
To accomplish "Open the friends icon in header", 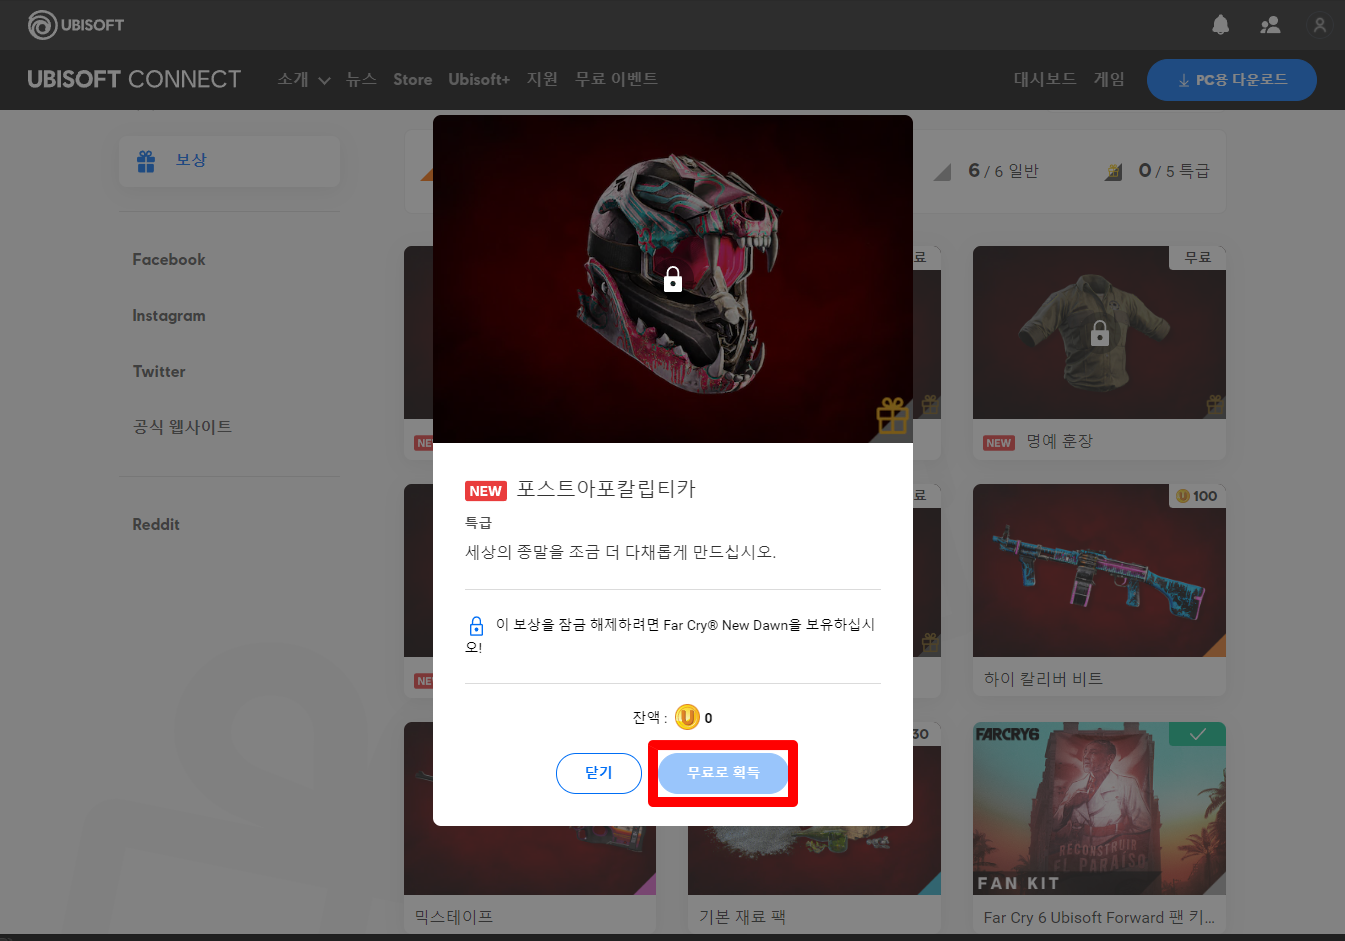I will tap(1270, 25).
